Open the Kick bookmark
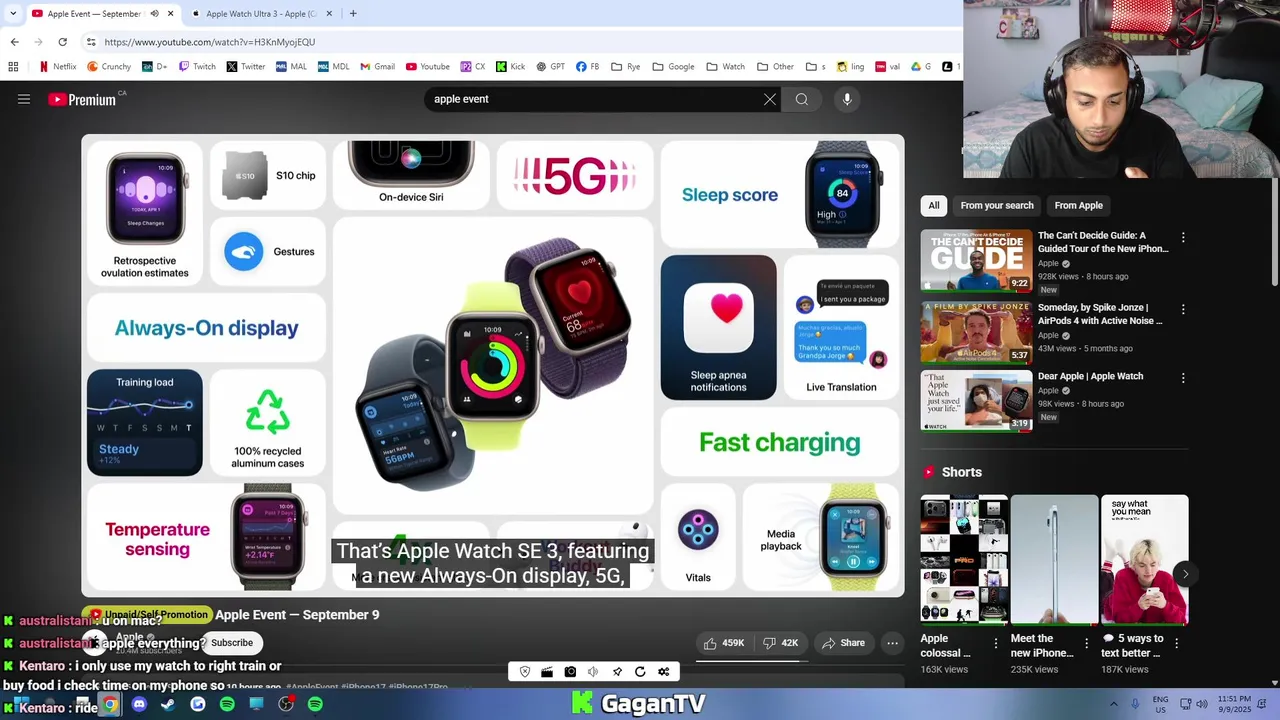The height and width of the screenshot is (720, 1280). click(510, 67)
